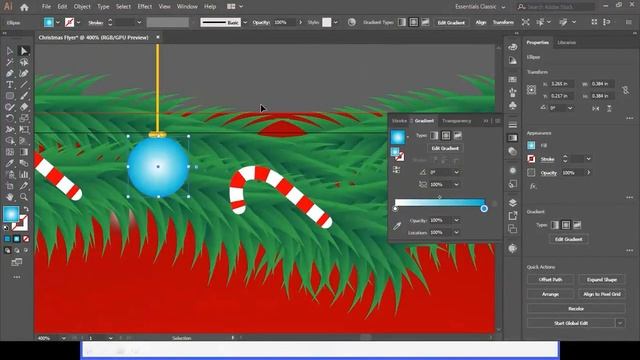Open the gradient angle dropdown
640x360 pixels.
click(x=456, y=172)
